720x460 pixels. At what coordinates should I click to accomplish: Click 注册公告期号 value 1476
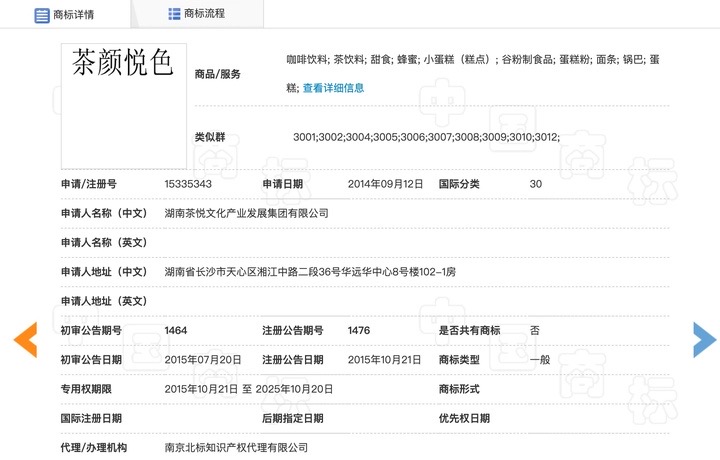[x=359, y=330]
